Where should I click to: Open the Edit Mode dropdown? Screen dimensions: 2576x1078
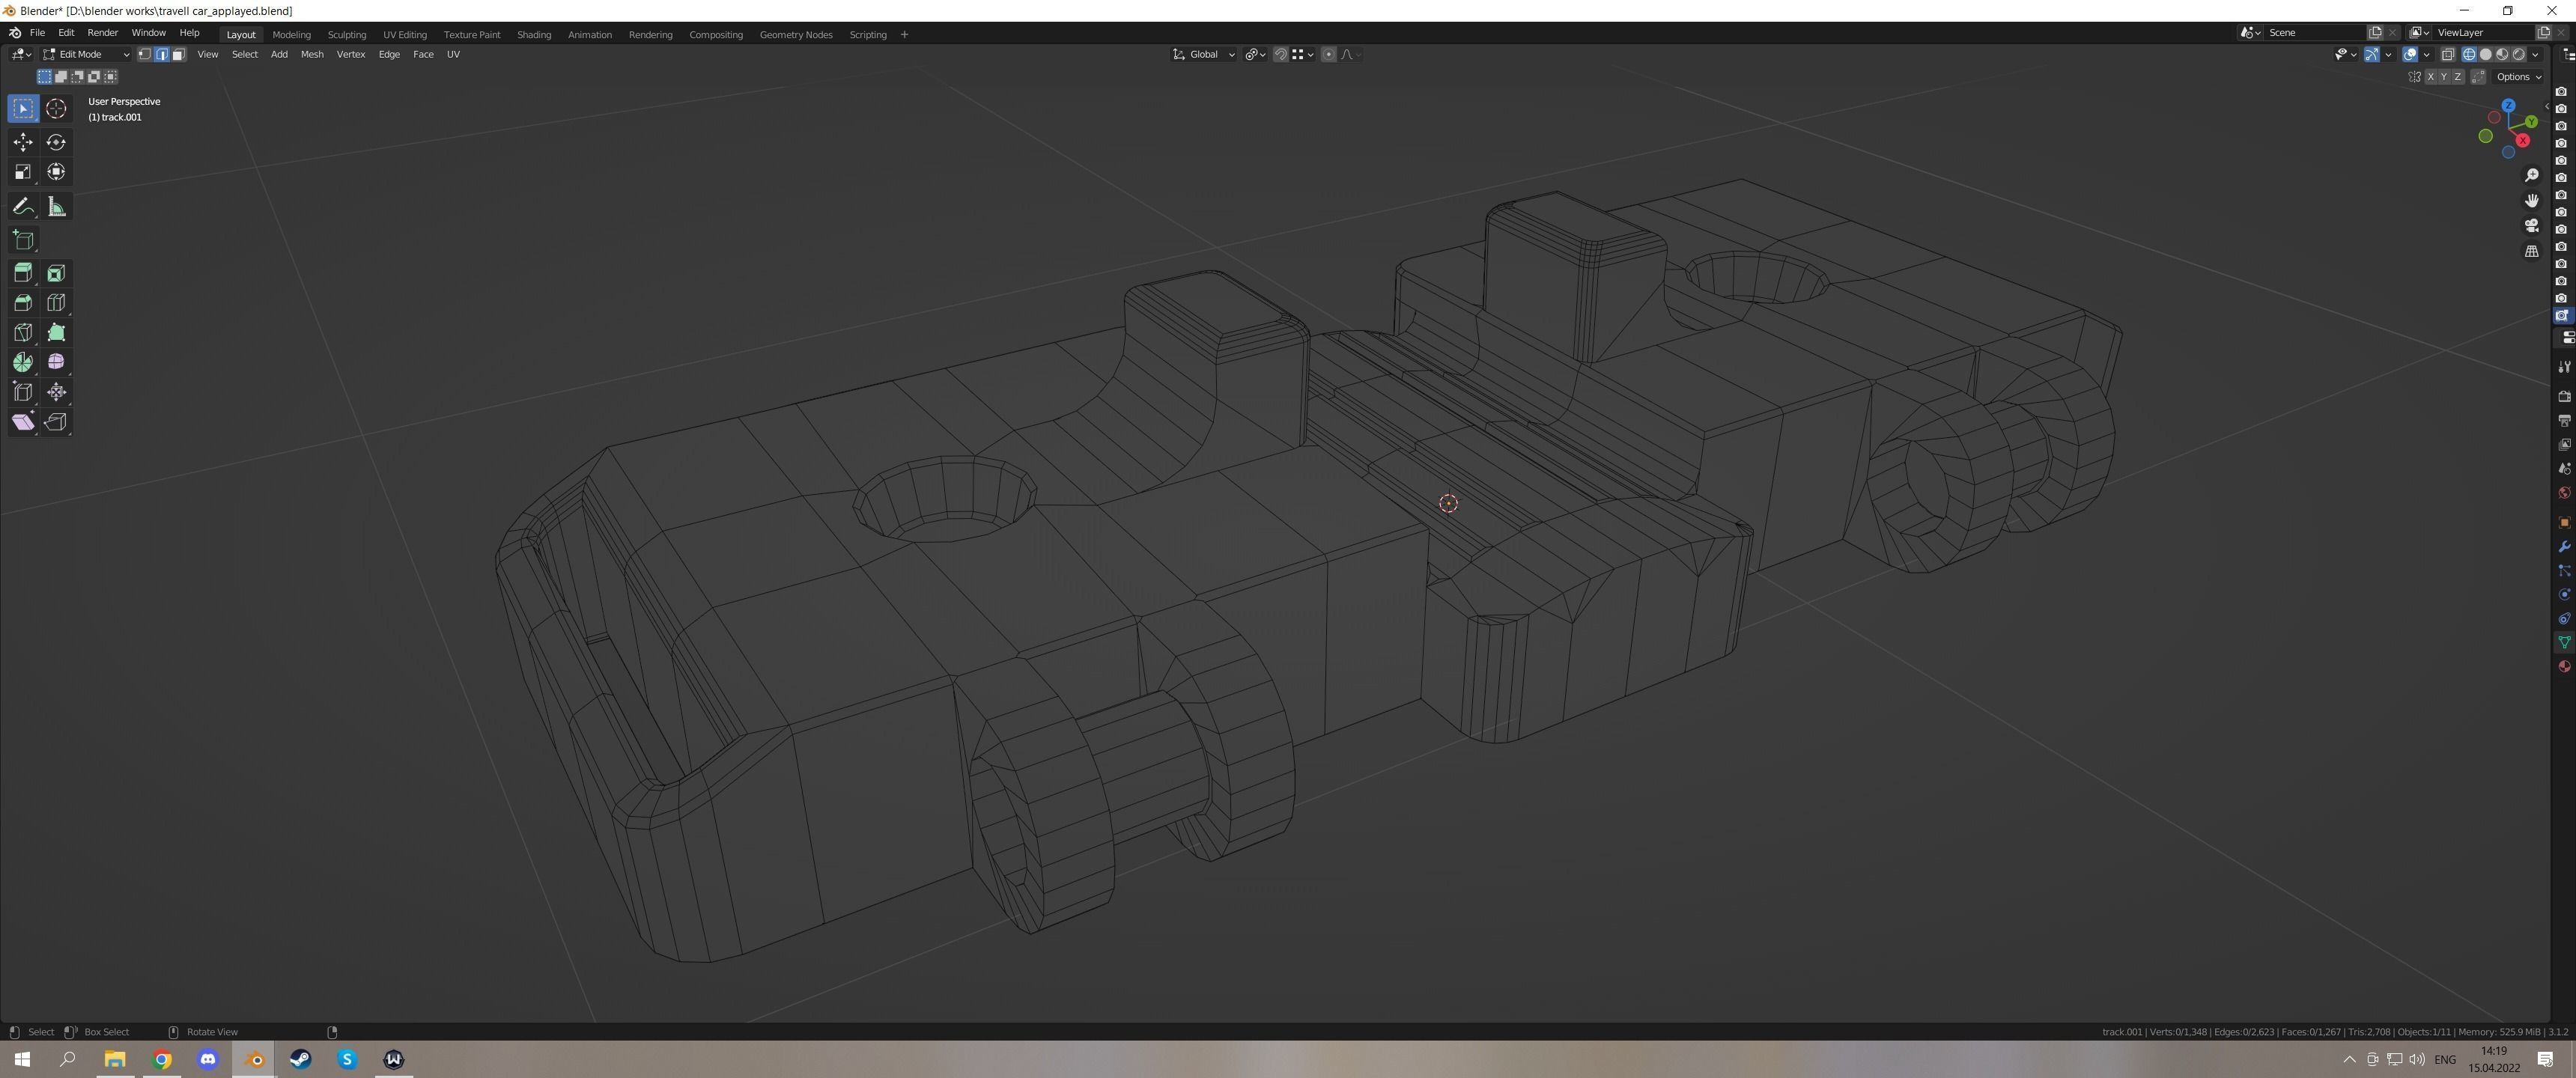pyautogui.click(x=86, y=54)
